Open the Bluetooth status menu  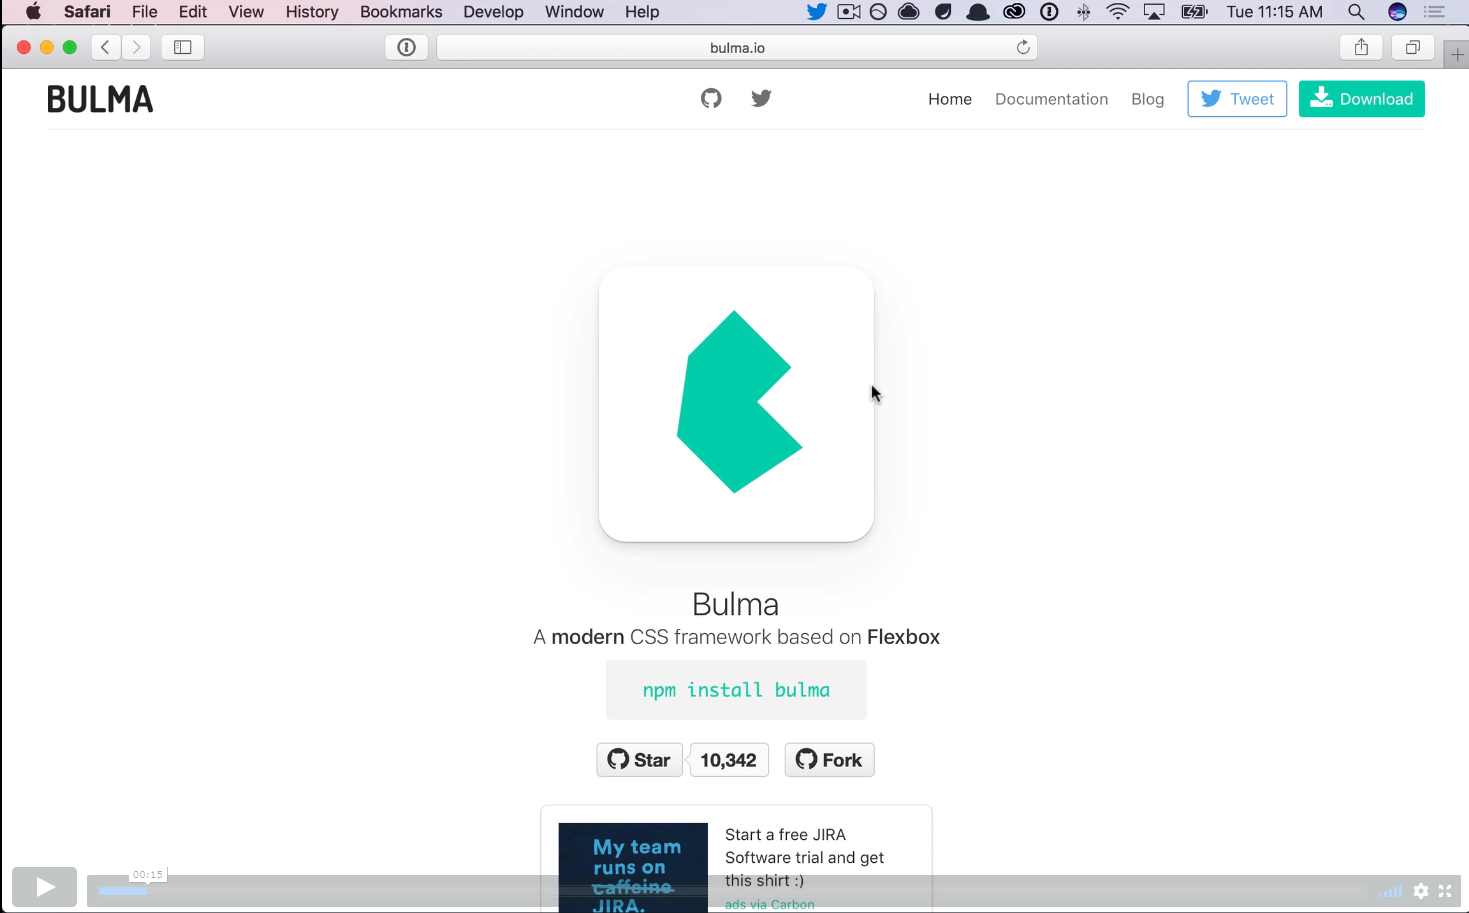[x=1084, y=12]
